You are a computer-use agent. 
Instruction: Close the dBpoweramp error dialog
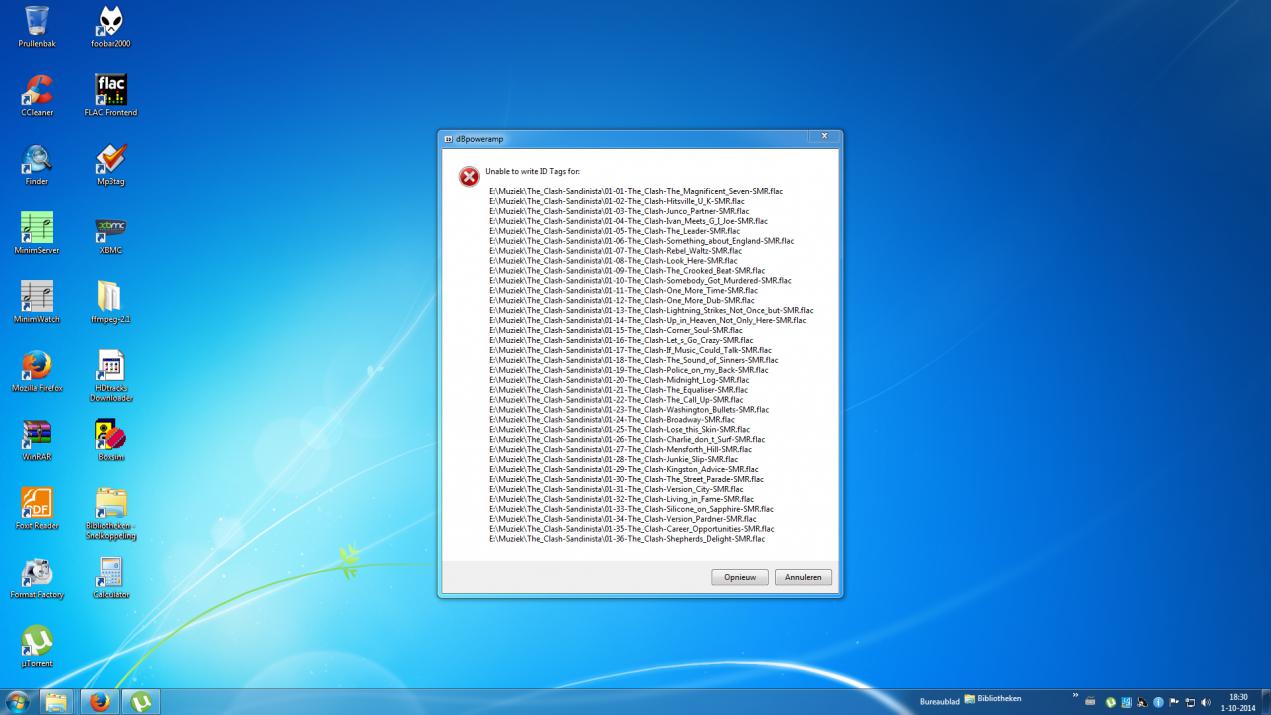point(823,136)
